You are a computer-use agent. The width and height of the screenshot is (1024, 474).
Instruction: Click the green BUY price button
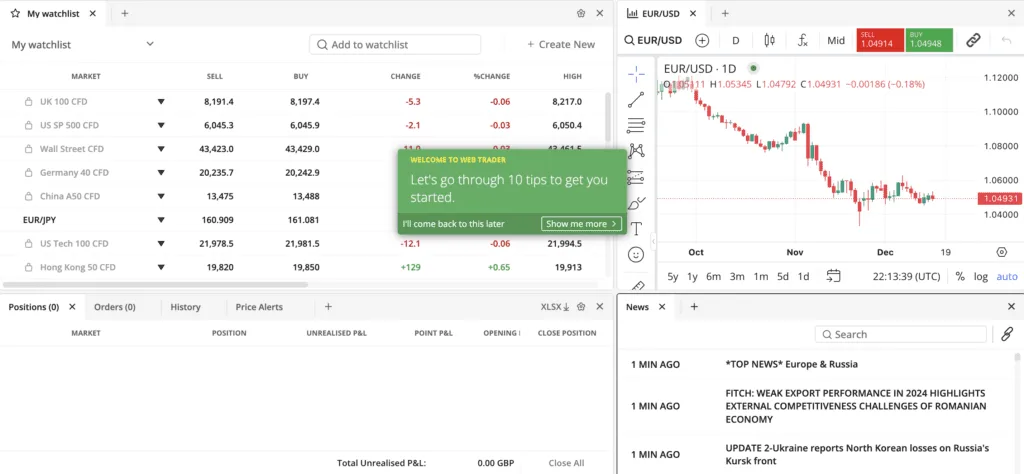pos(929,40)
